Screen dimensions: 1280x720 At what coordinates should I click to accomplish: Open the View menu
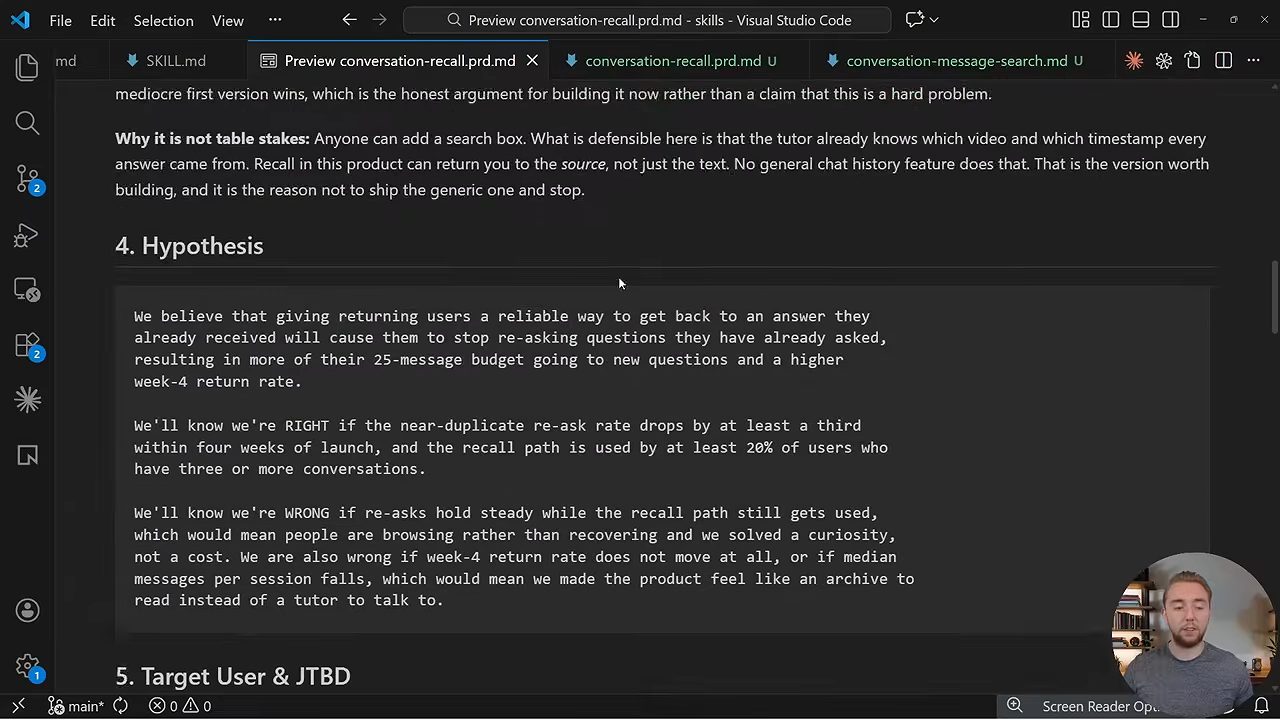228,20
